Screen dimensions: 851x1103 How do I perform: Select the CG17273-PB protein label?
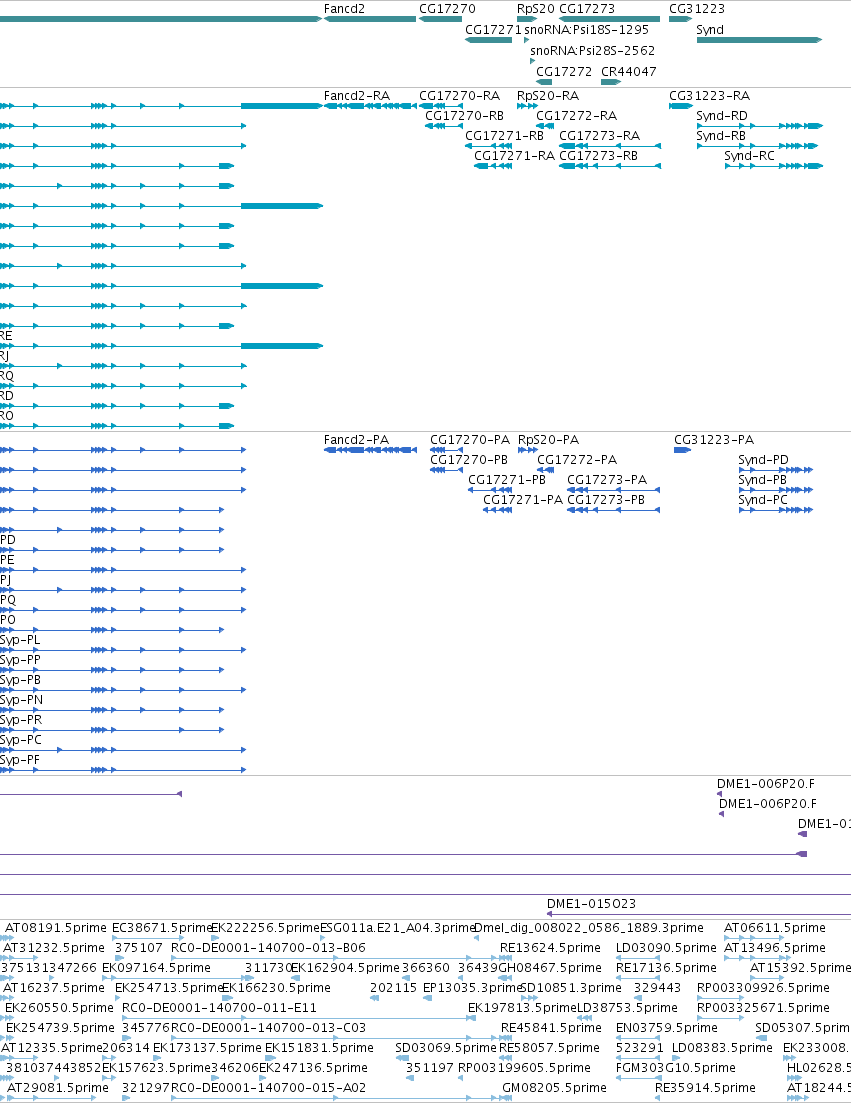(606, 499)
